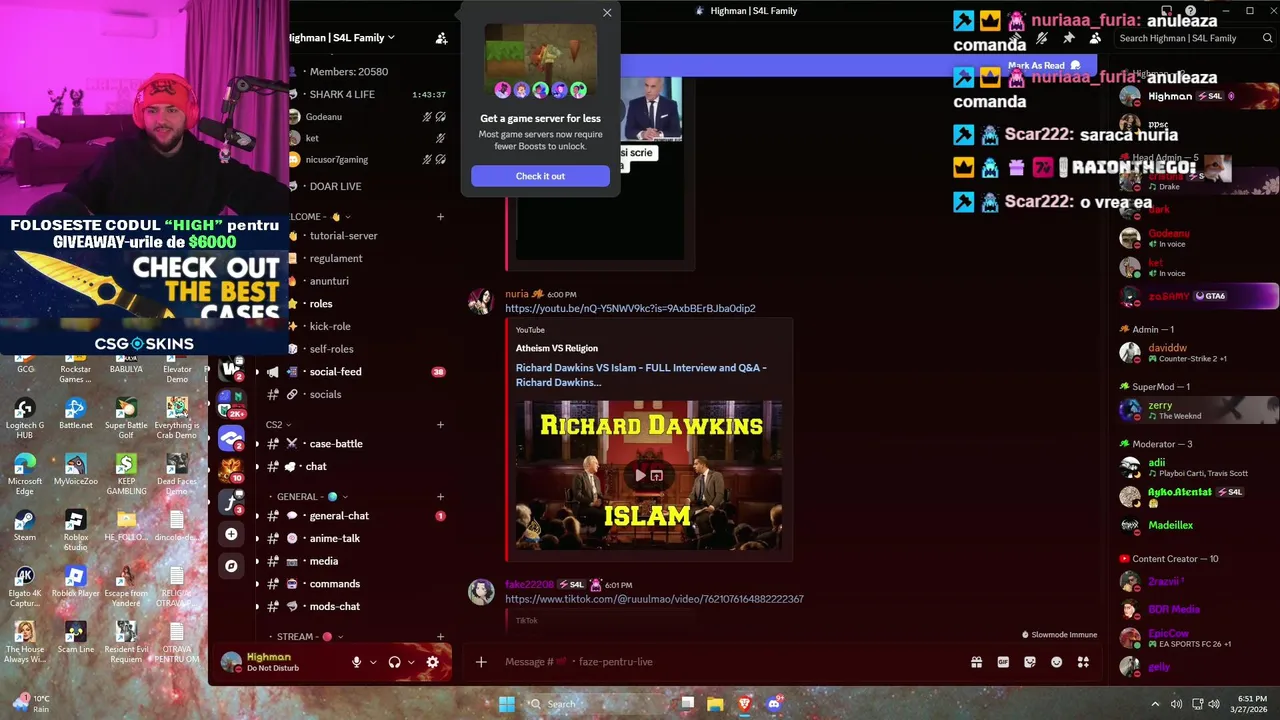Open the anunturi channel
This screenshot has height=720, width=1280.
click(x=329, y=281)
